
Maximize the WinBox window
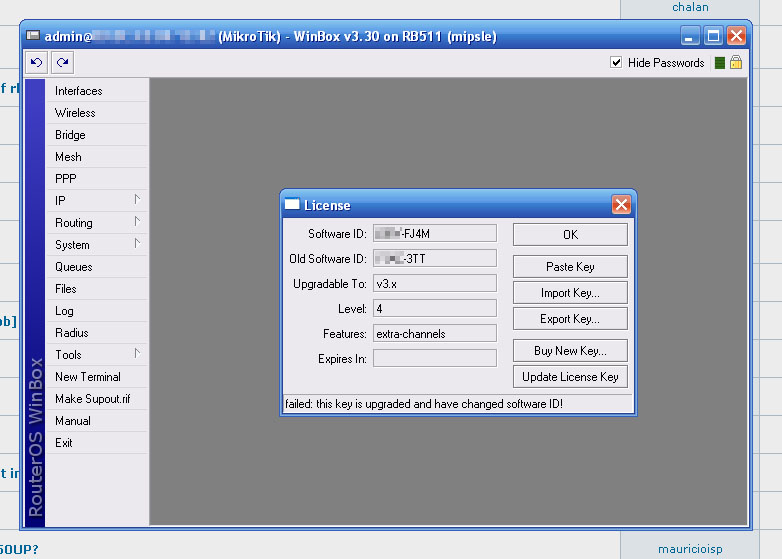coord(713,36)
